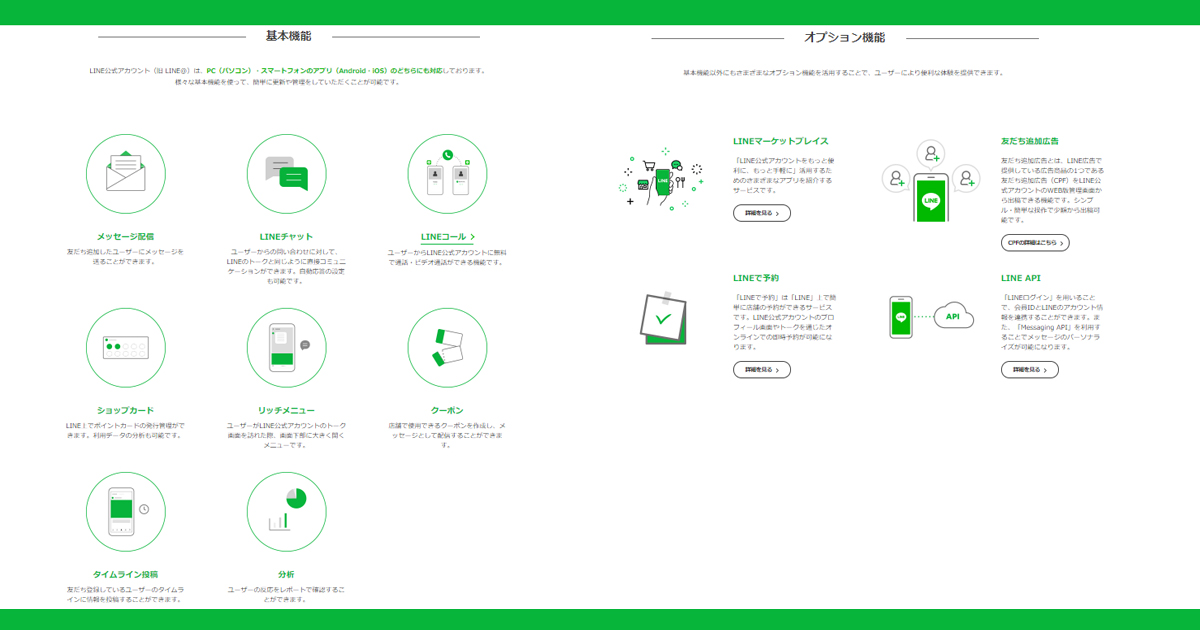Click the LINEで予約 heading
The image size is (1200, 630).
756,278
